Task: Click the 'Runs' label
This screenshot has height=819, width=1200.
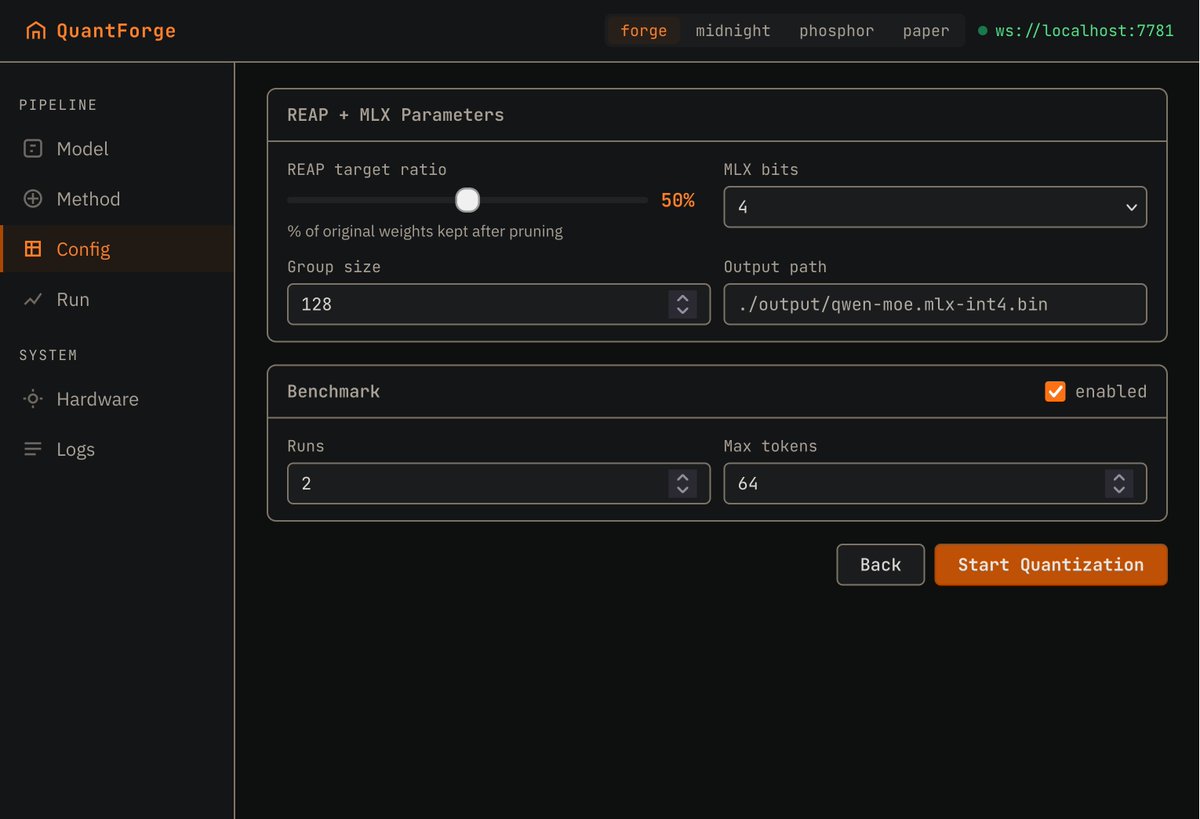Action: (306, 446)
